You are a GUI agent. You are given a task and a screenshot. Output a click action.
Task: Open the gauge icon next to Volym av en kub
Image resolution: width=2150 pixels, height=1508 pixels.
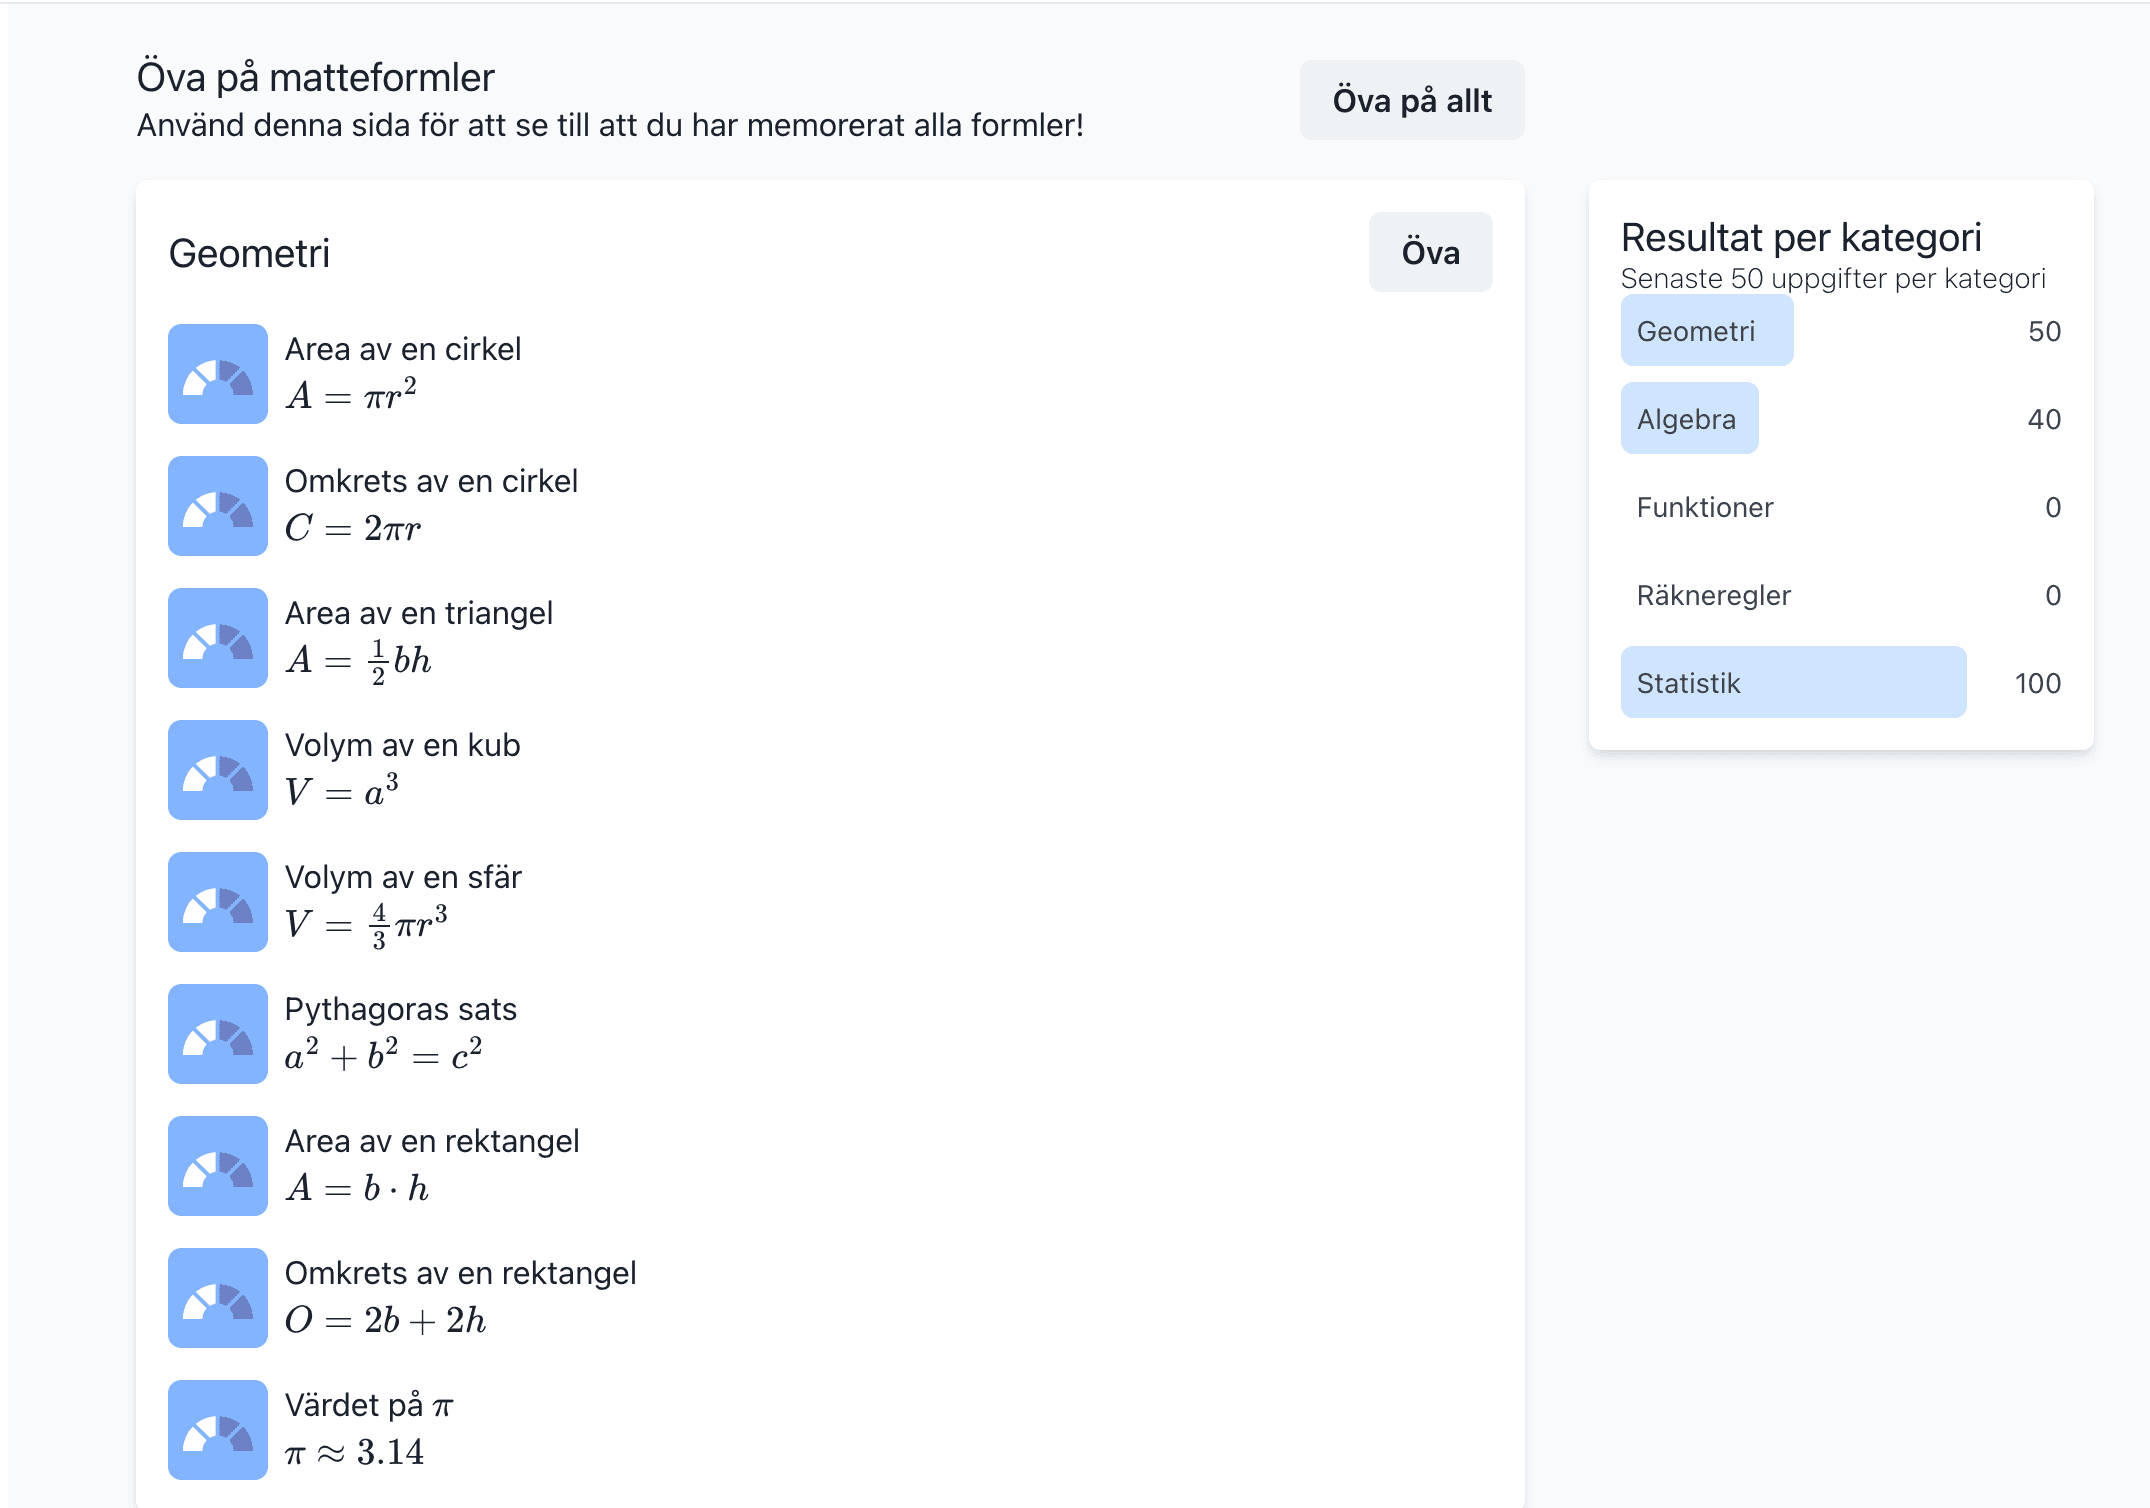pyautogui.click(x=217, y=770)
